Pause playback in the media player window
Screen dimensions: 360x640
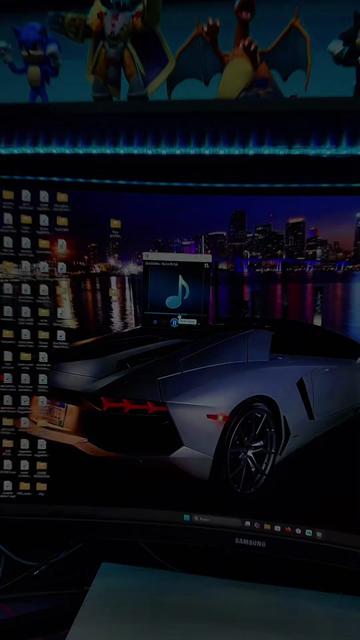tap(174, 322)
